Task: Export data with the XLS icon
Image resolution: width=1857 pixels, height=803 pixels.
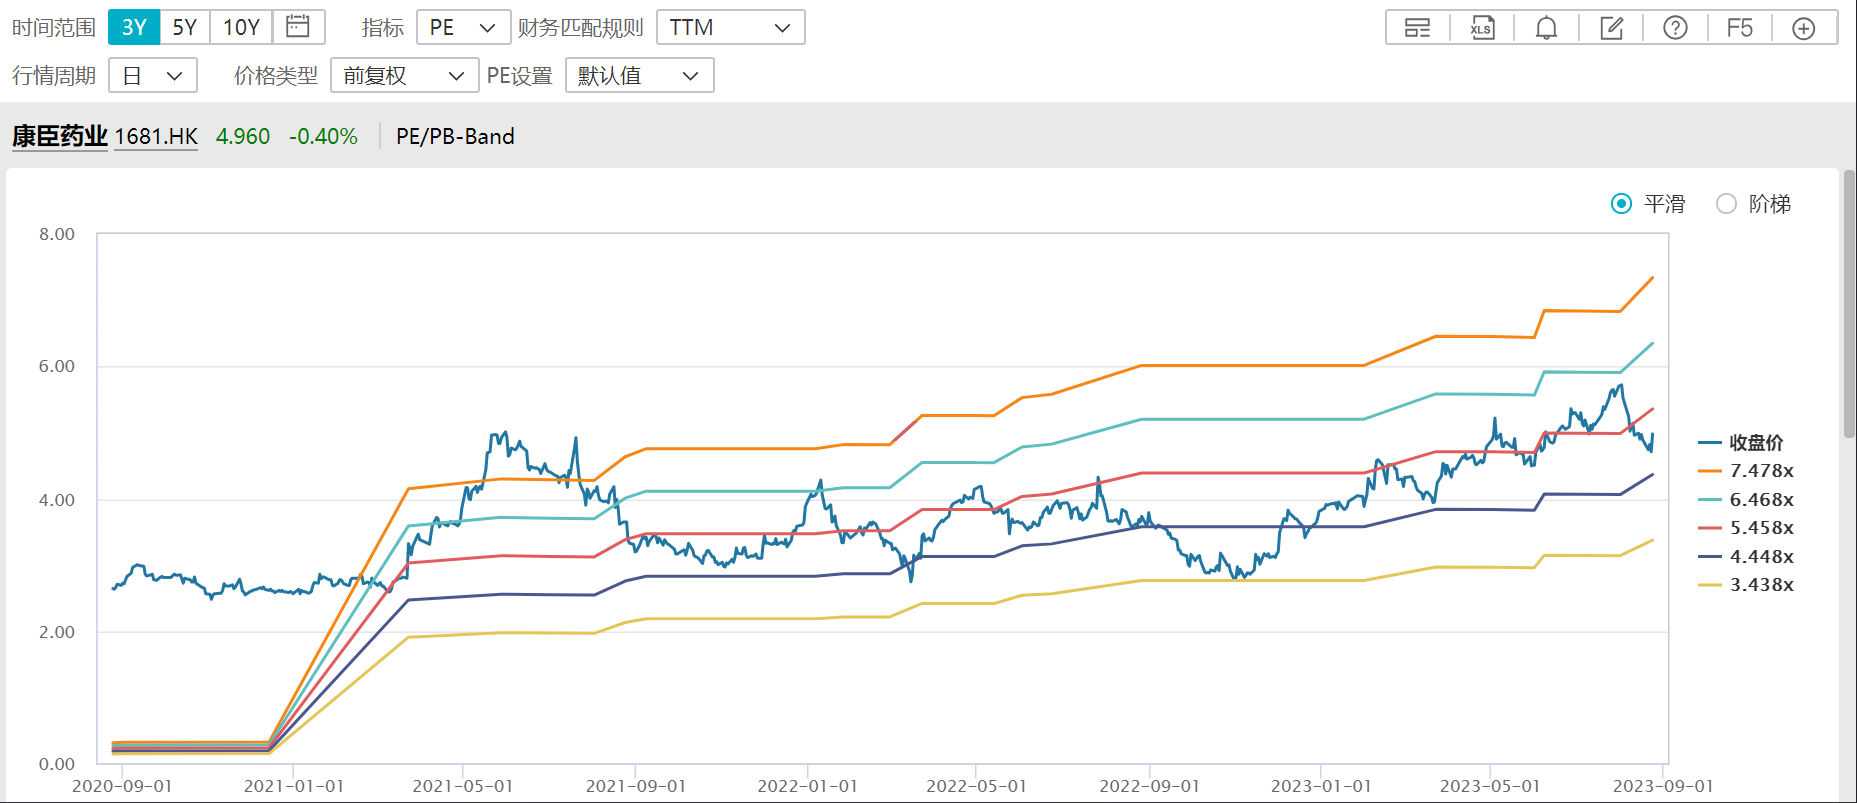Action: [1481, 28]
